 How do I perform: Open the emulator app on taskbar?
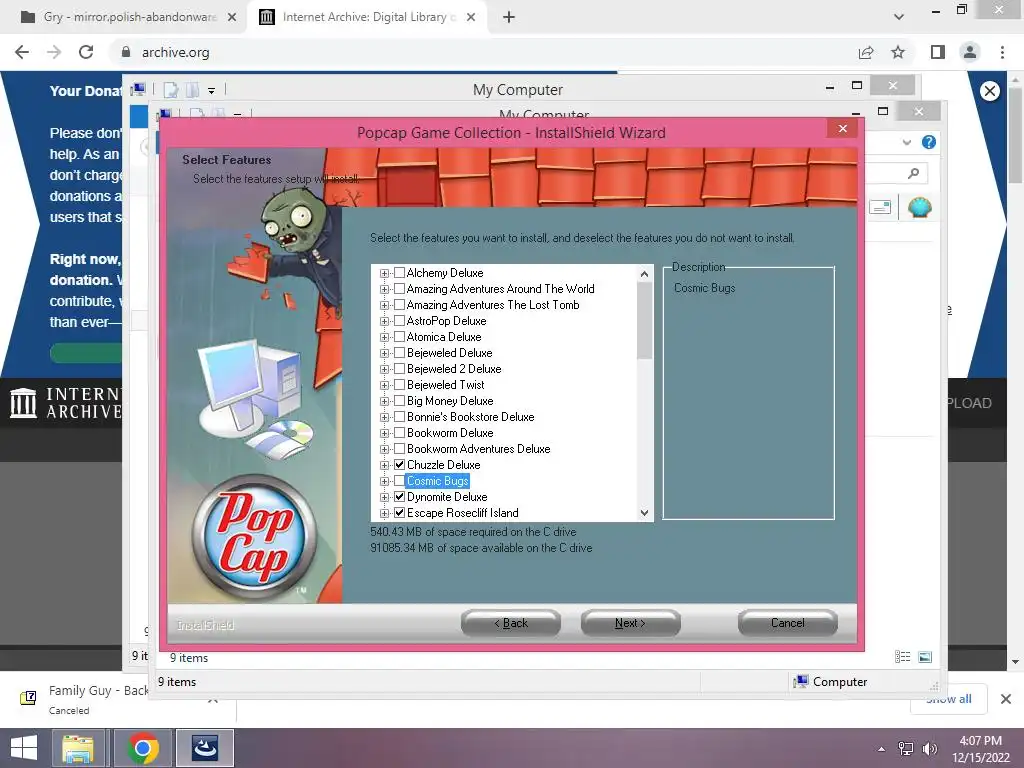click(204, 748)
